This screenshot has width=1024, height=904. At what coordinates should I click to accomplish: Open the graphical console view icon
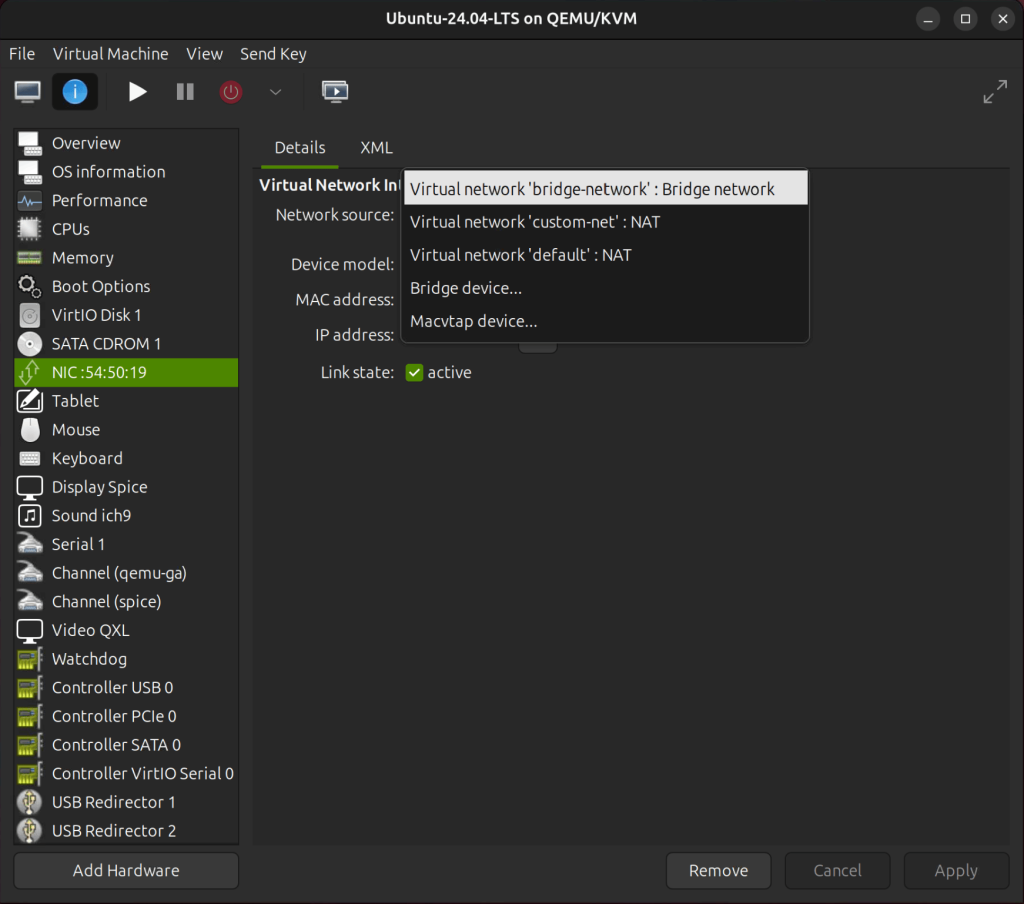click(x=27, y=91)
